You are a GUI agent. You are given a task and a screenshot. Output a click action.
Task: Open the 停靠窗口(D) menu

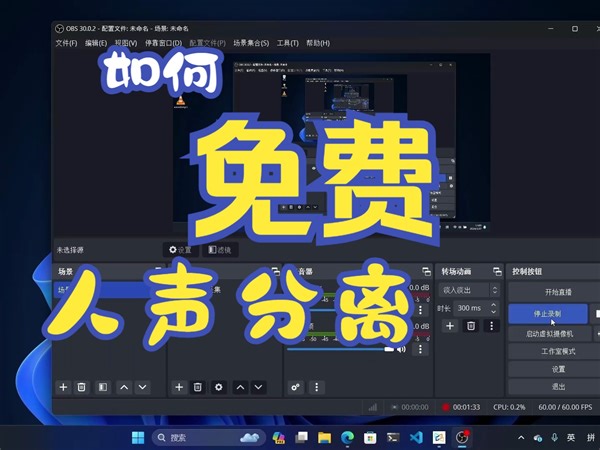pyautogui.click(x=163, y=43)
